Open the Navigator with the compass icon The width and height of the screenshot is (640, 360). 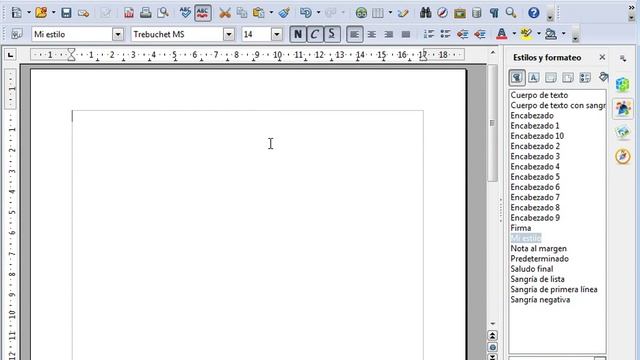click(442, 13)
